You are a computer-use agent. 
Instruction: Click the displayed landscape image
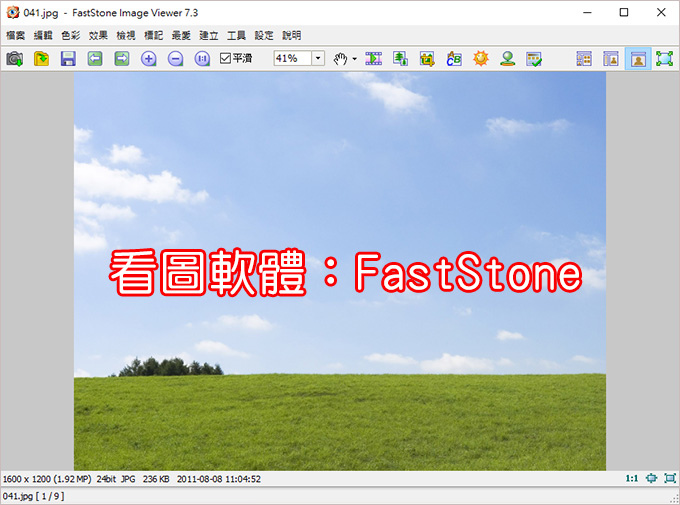coord(340,271)
